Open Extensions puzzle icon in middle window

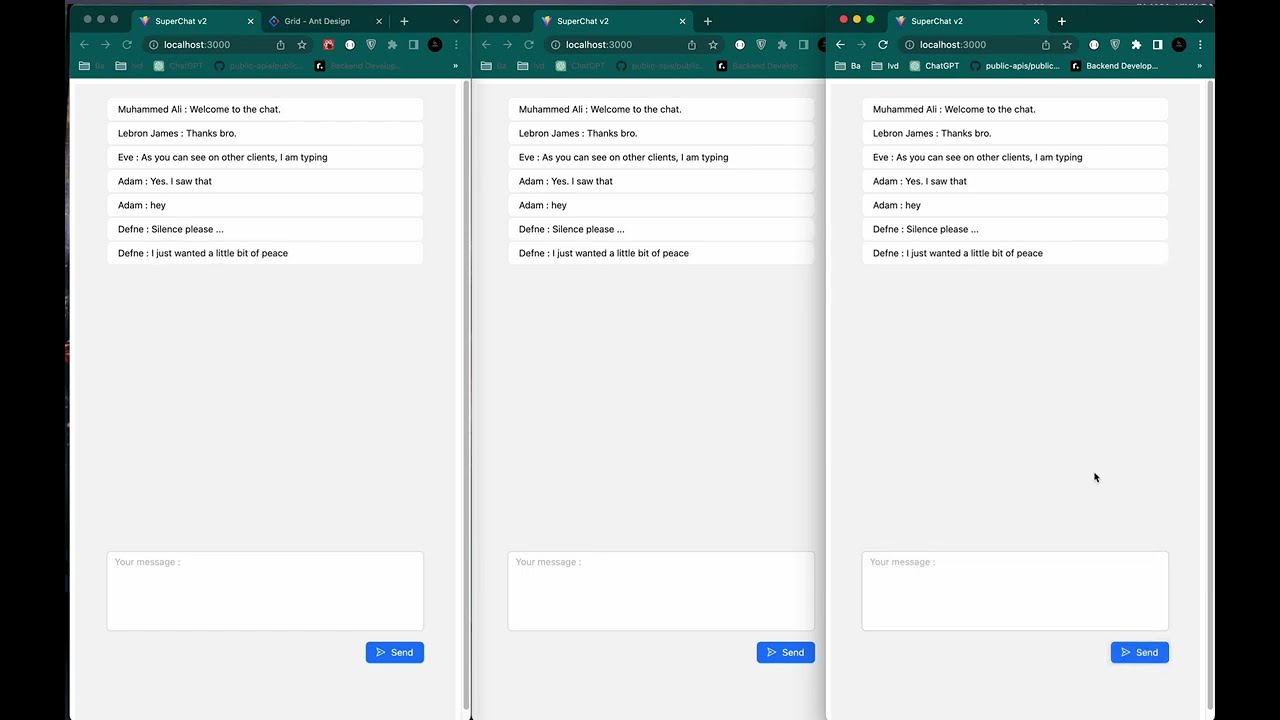(x=782, y=44)
